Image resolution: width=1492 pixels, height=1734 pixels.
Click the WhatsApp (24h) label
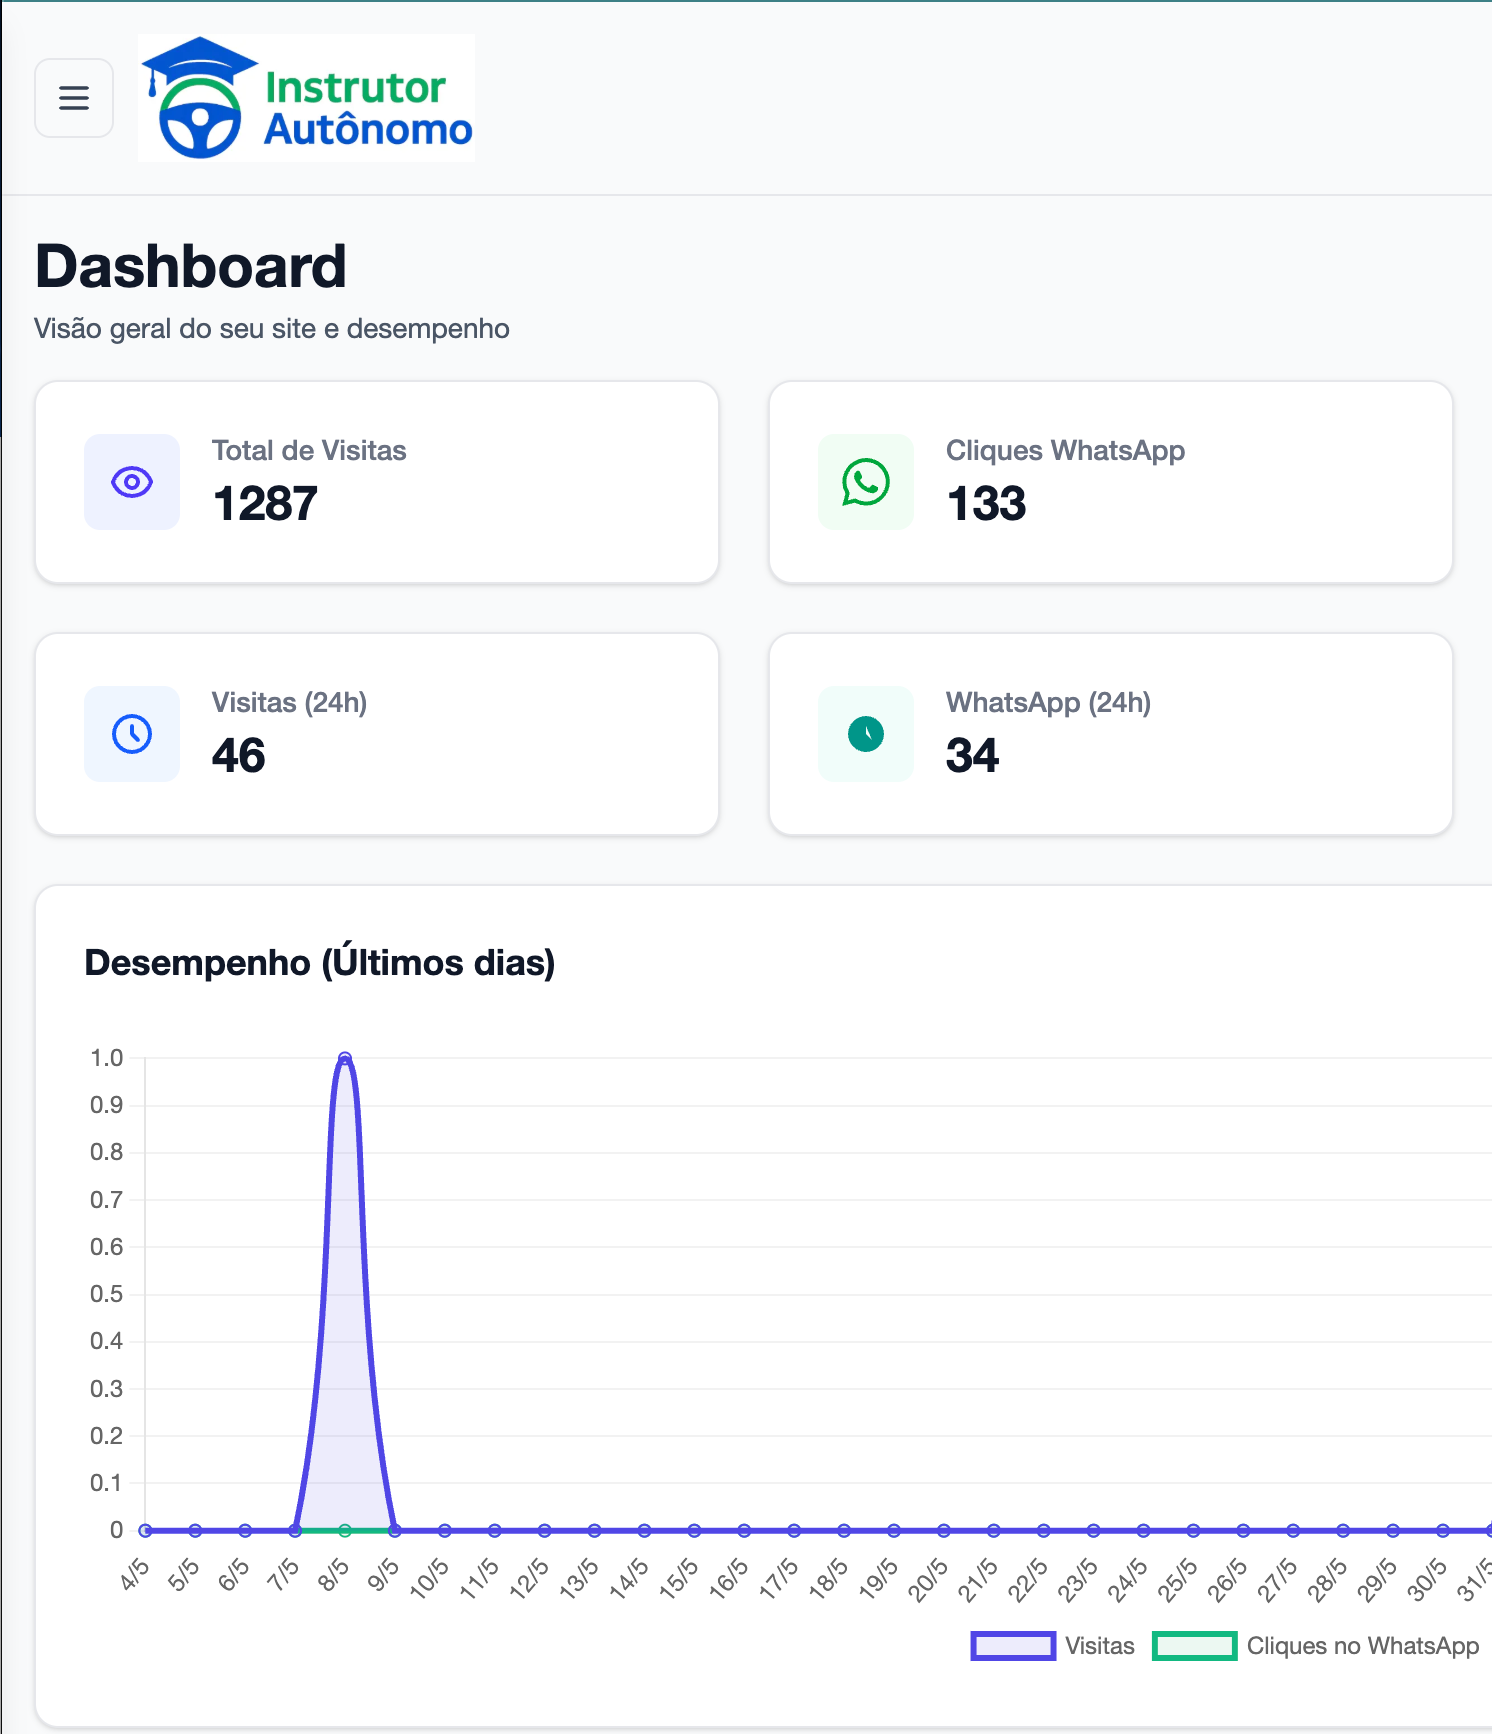tap(1048, 703)
